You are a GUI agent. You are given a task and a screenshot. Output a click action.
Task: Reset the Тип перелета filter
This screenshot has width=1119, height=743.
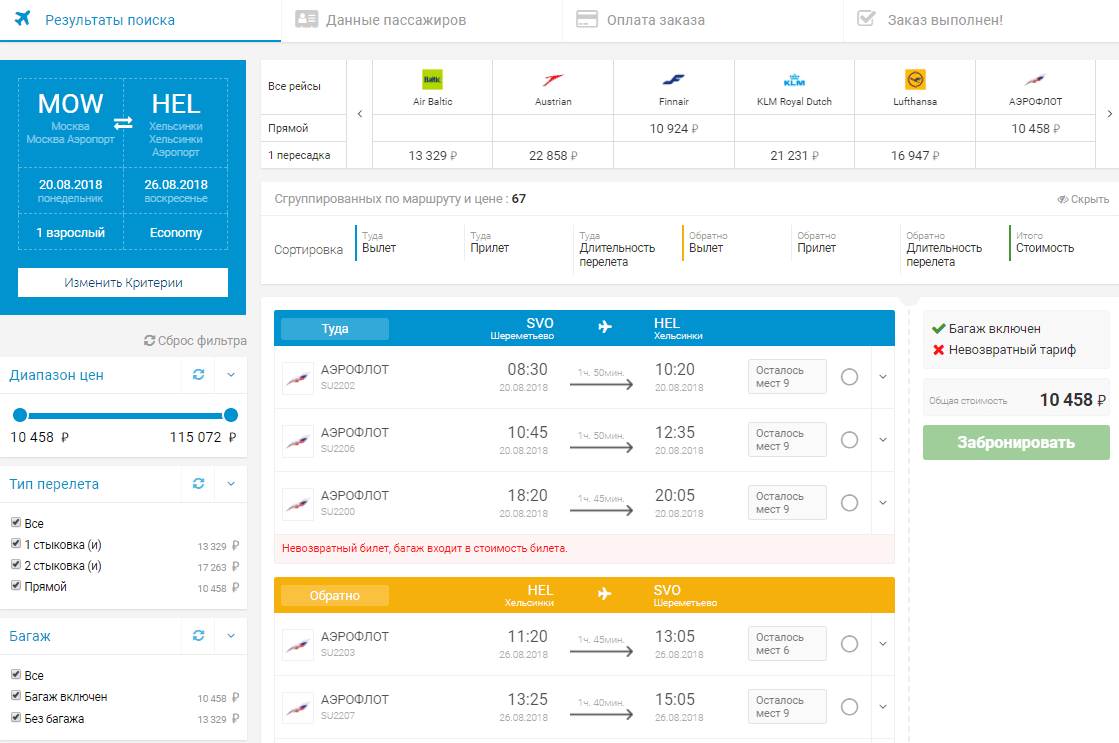click(x=198, y=484)
